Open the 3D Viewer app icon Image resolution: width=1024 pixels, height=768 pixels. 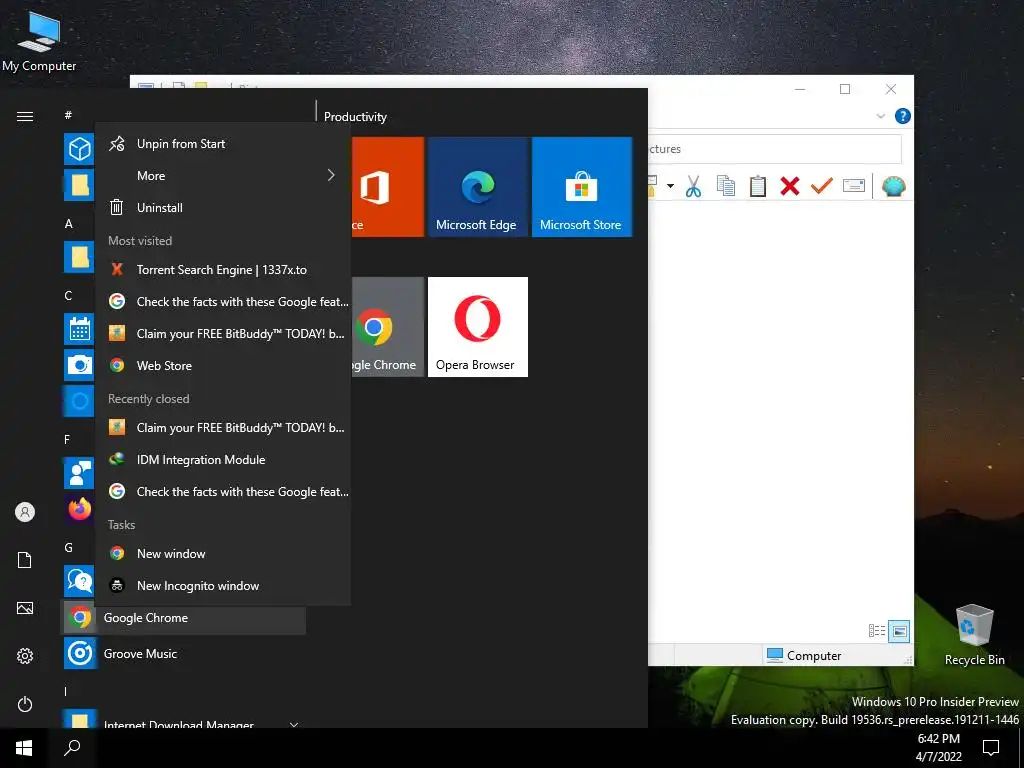coord(79,149)
